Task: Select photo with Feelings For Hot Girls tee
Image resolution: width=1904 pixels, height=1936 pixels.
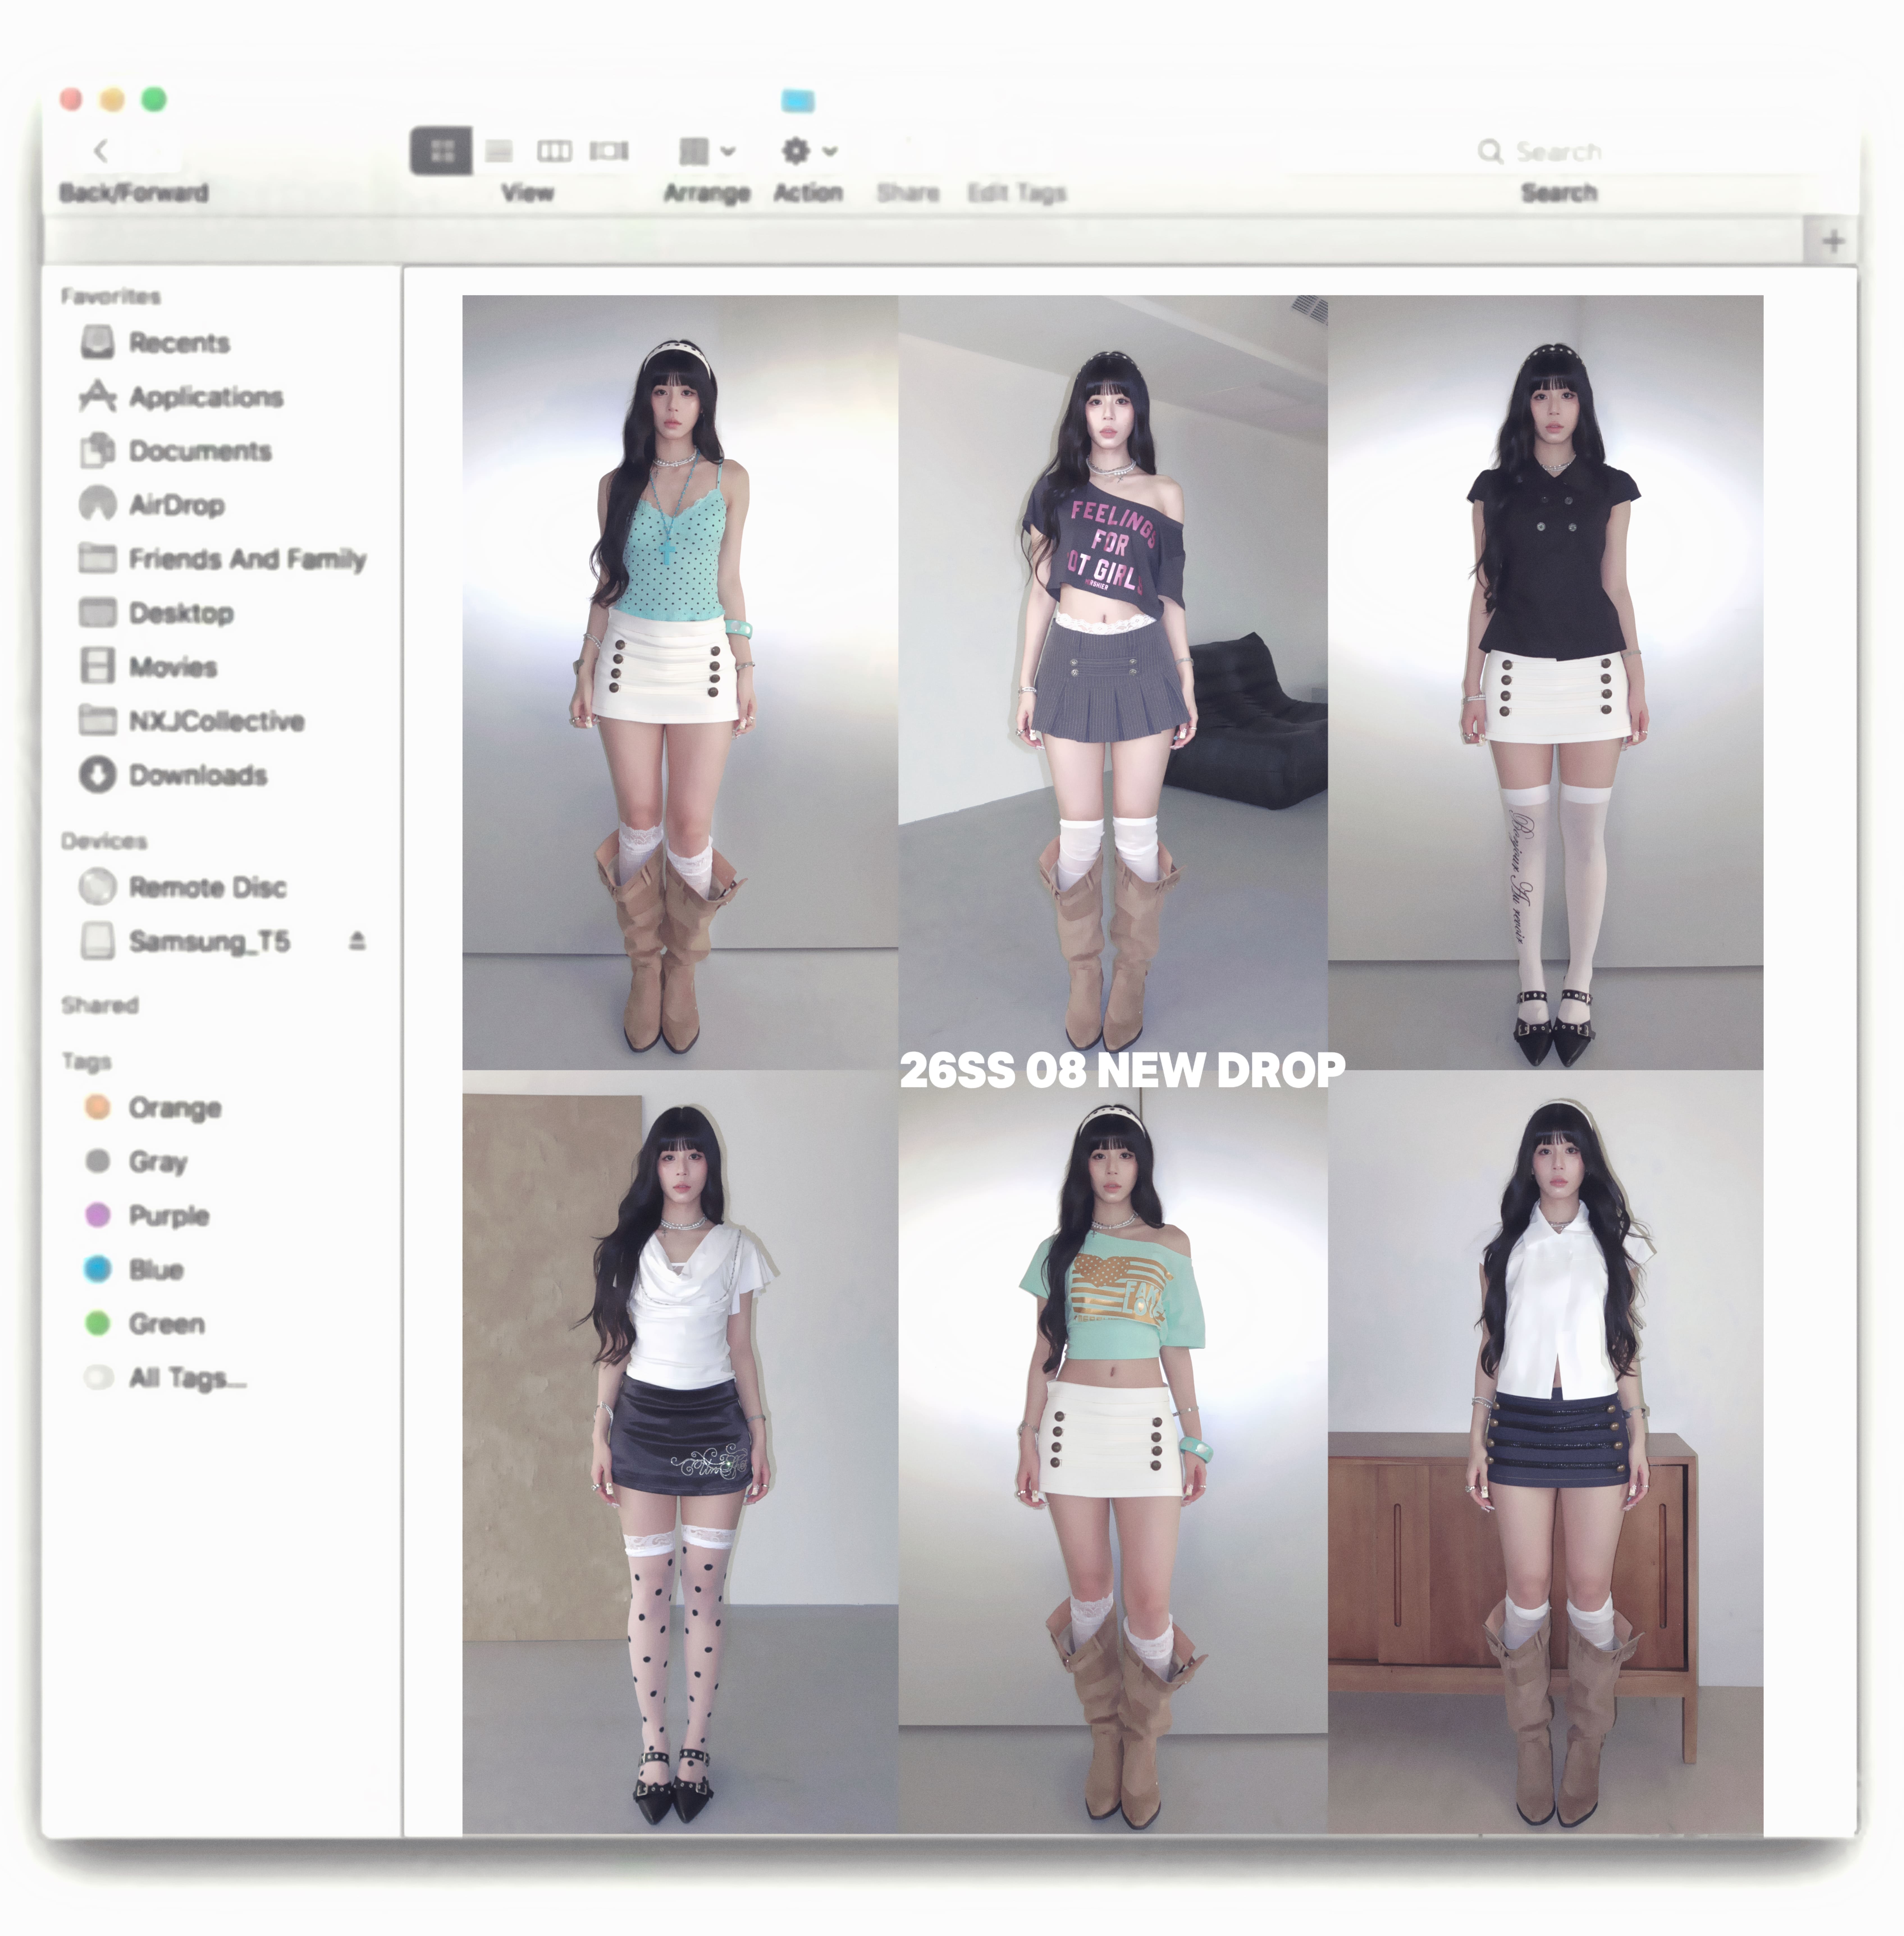Action: tap(1113, 682)
